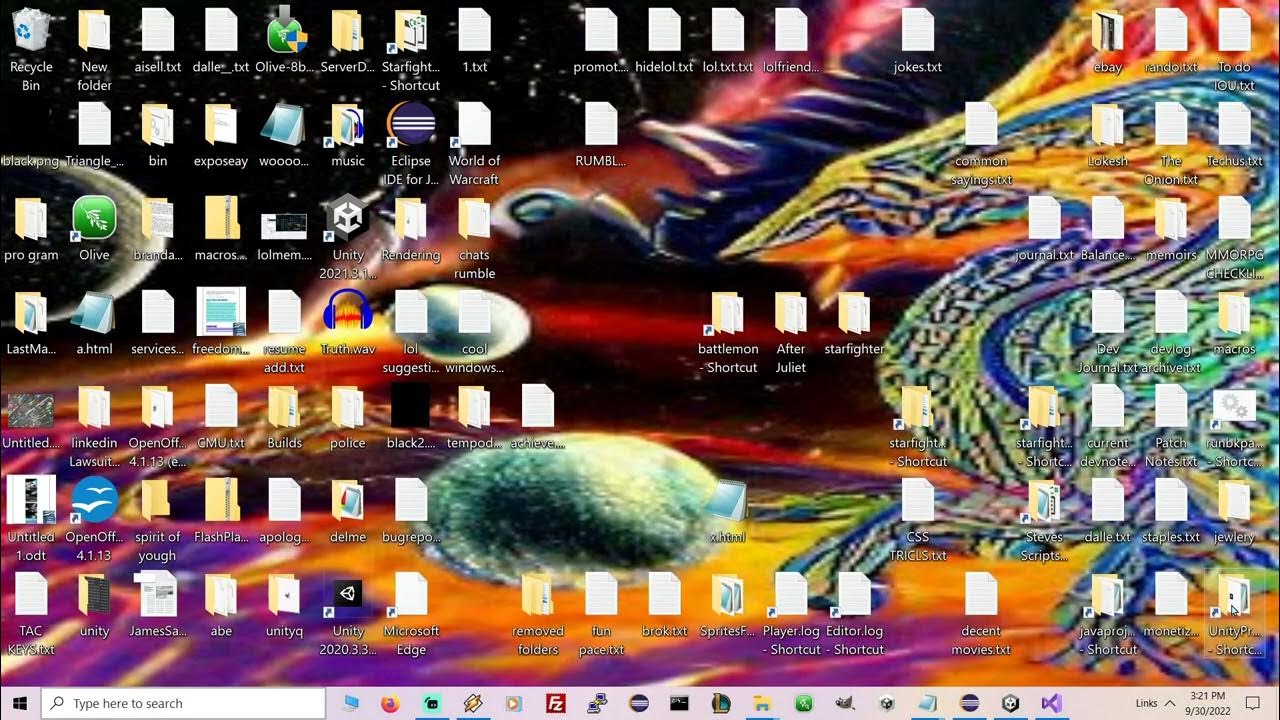
Task: Open Command Prompt from the taskbar
Action: coord(680,703)
